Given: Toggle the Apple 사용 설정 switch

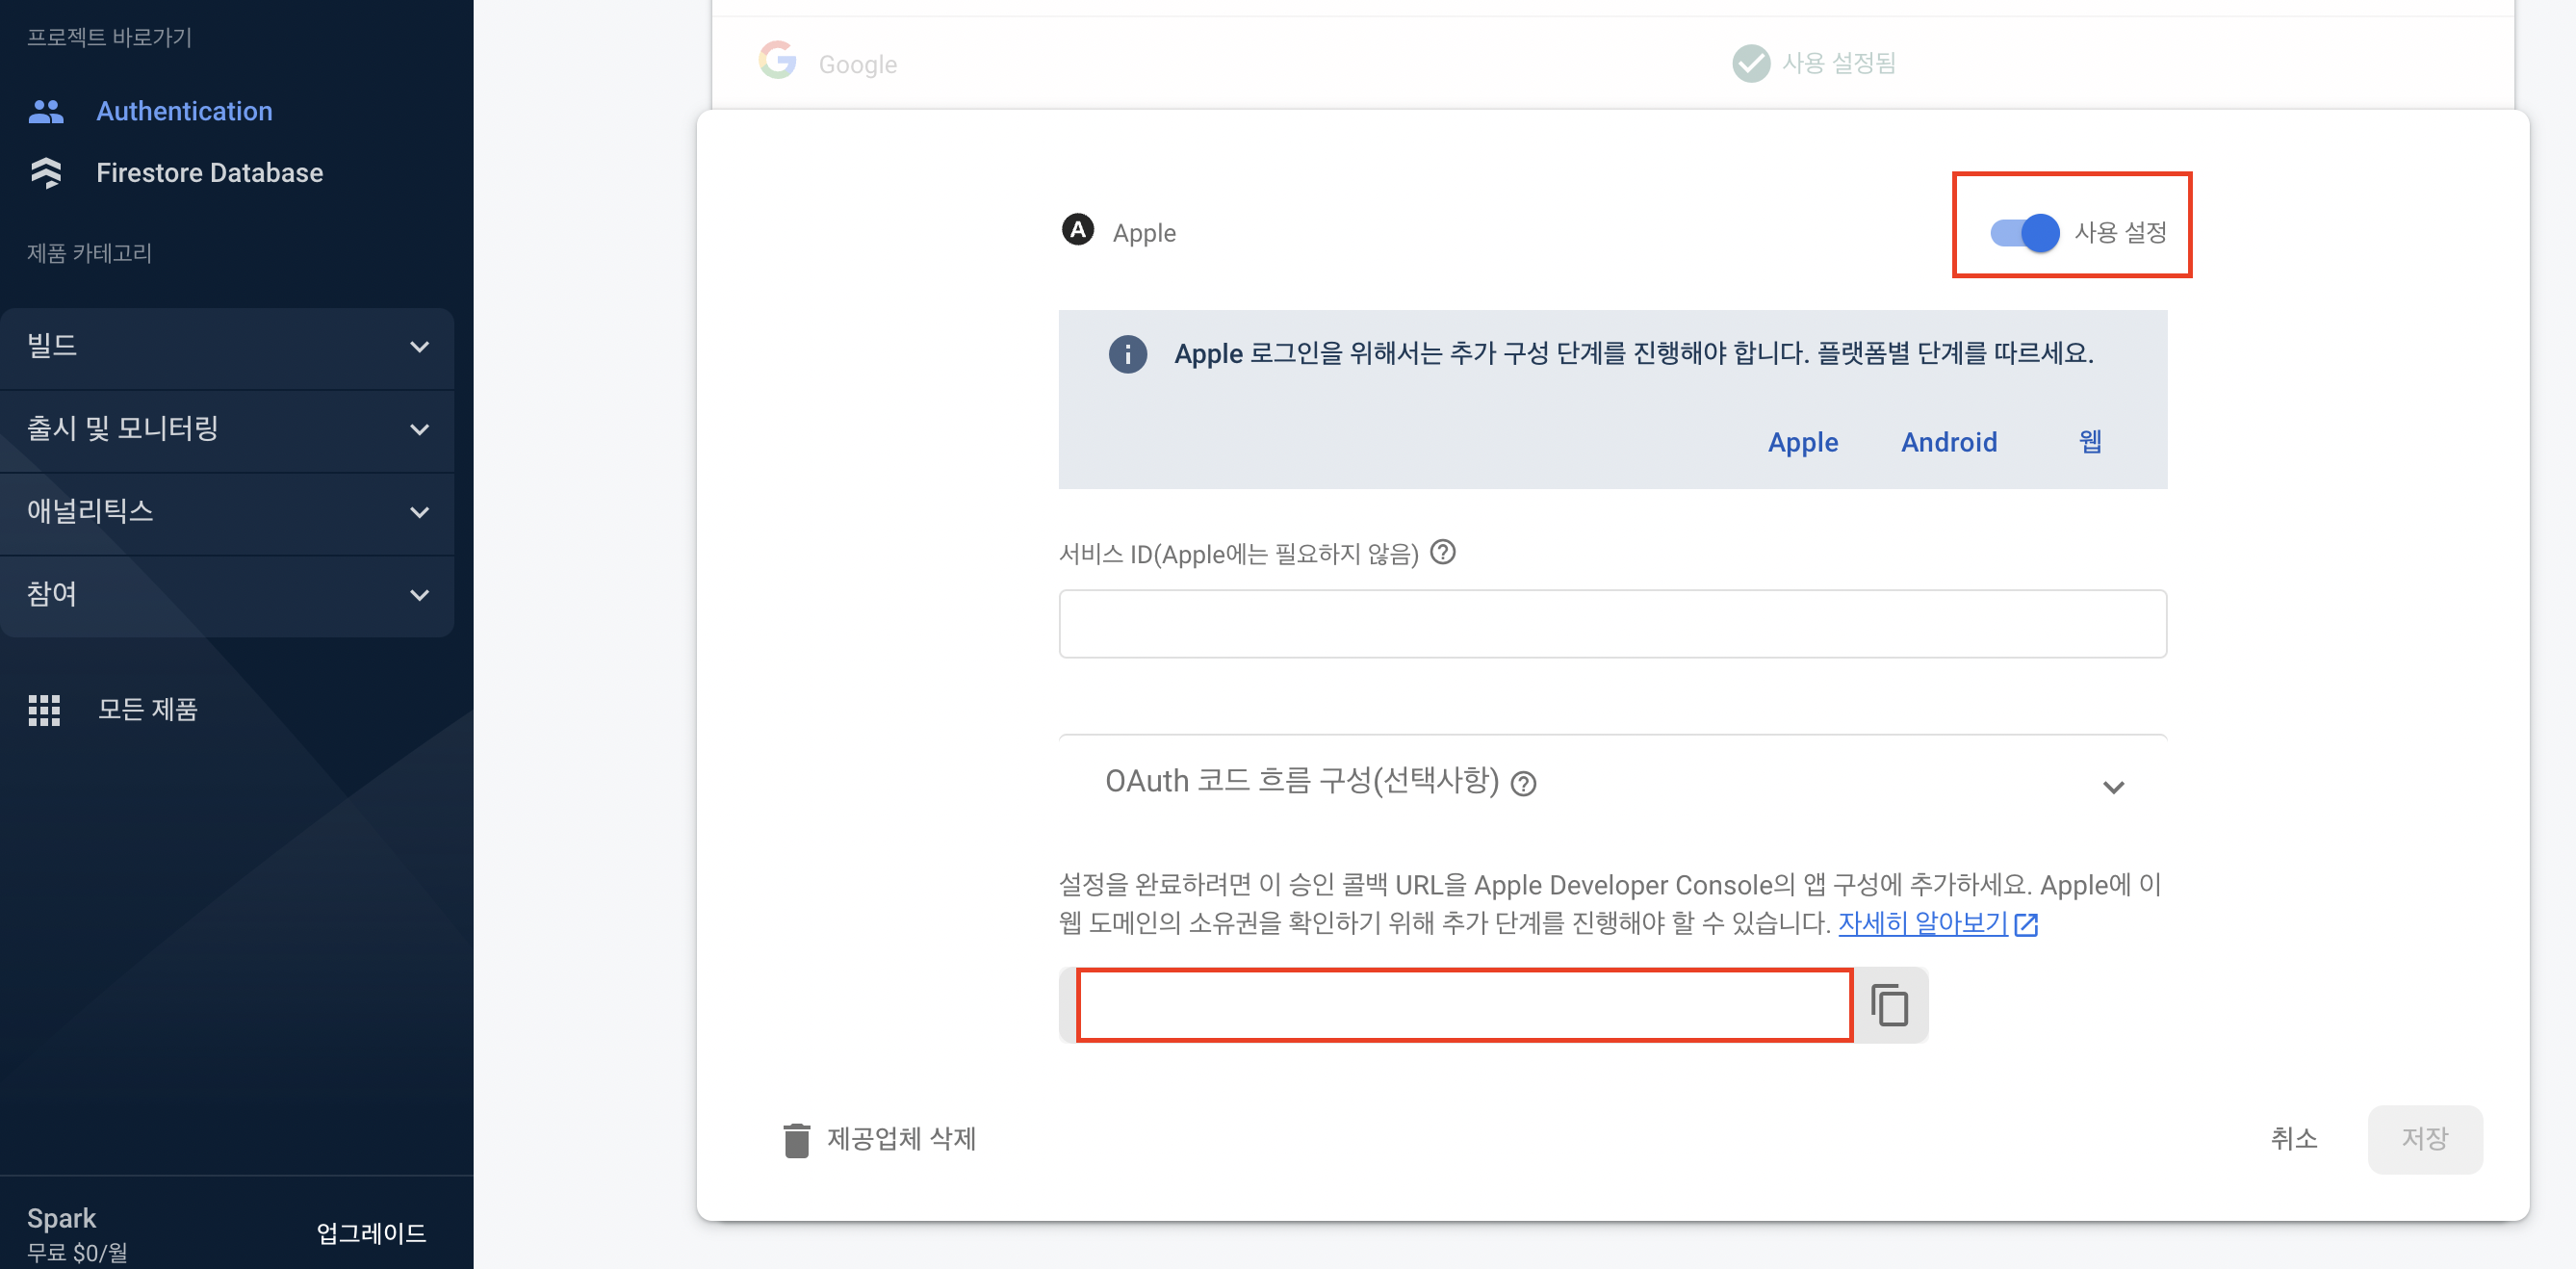Looking at the screenshot, I should (2024, 233).
